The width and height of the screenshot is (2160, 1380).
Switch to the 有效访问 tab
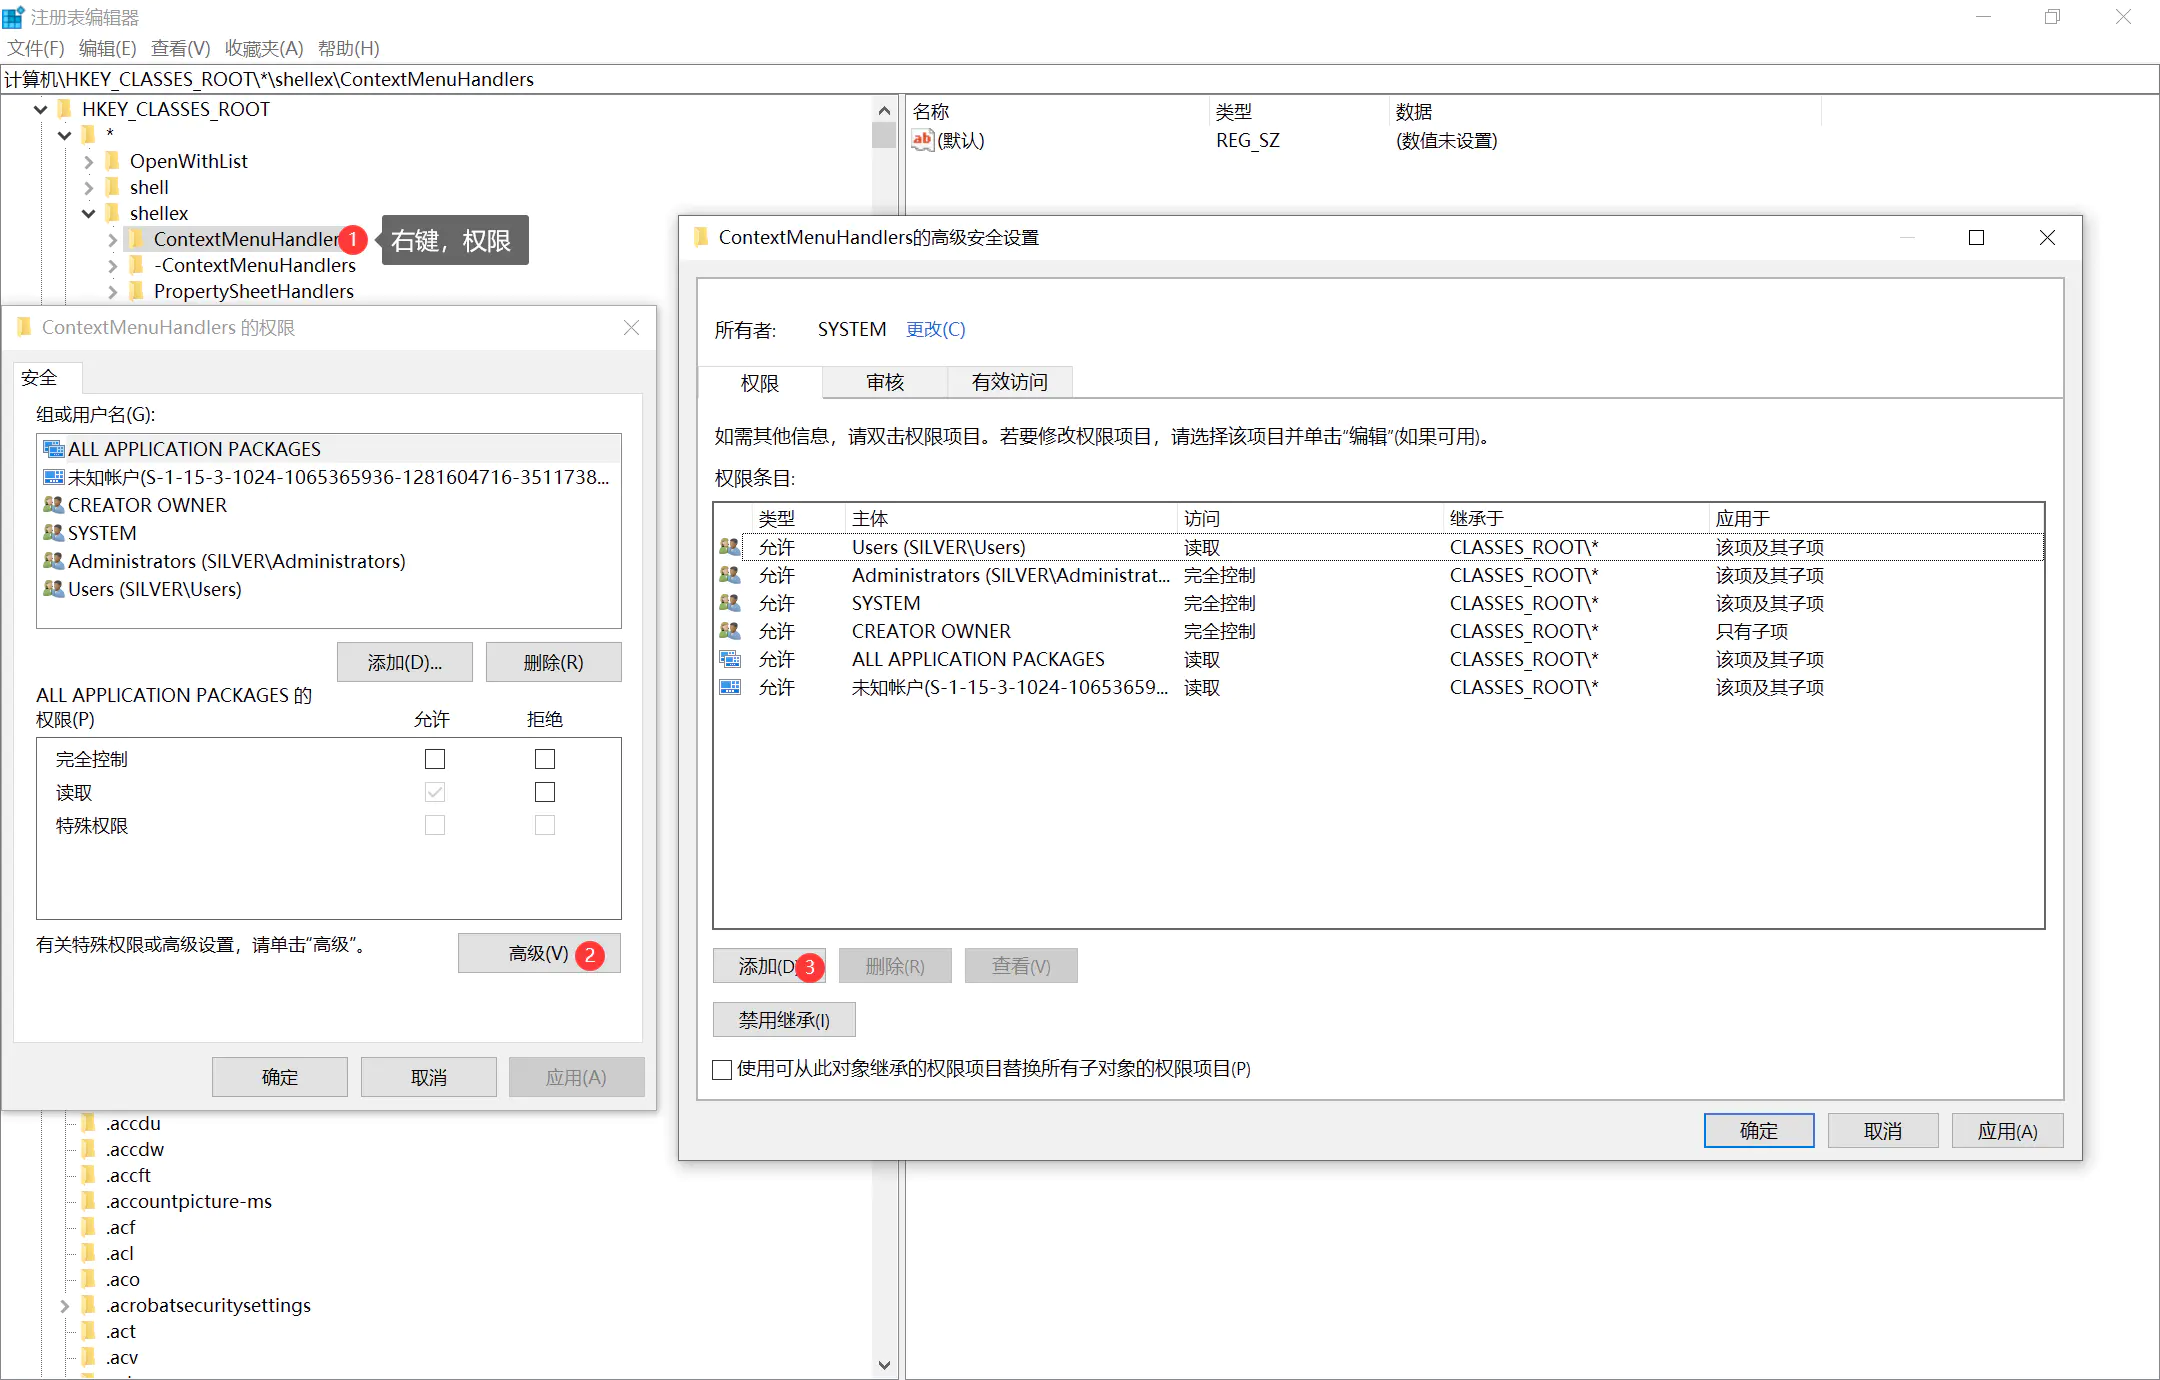pyautogui.click(x=1009, y=382)
